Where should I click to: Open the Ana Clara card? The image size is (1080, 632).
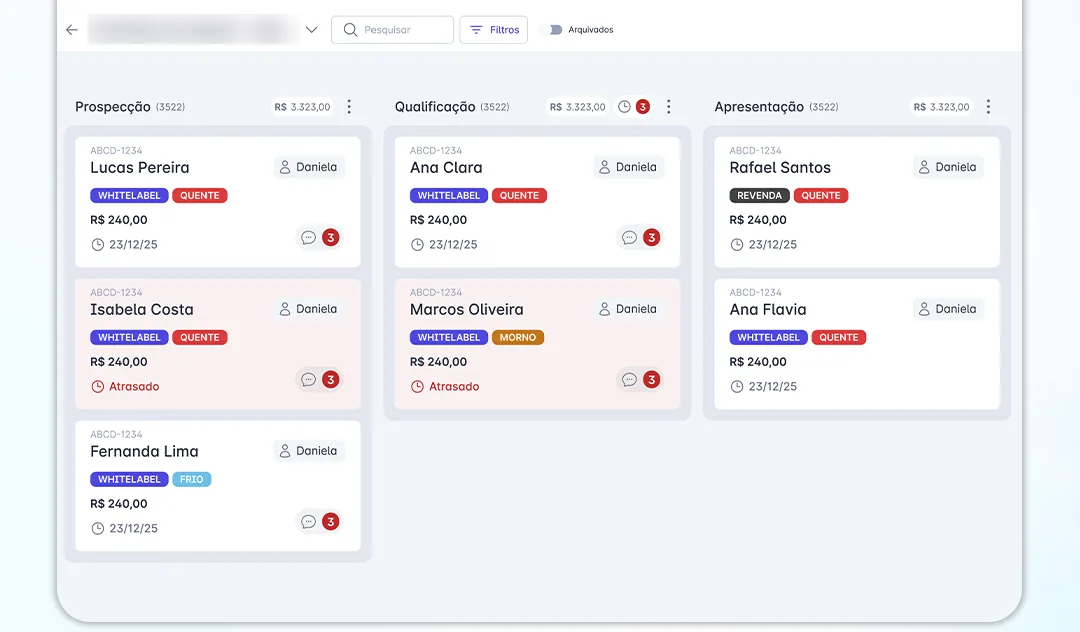(x=537, y=202)
